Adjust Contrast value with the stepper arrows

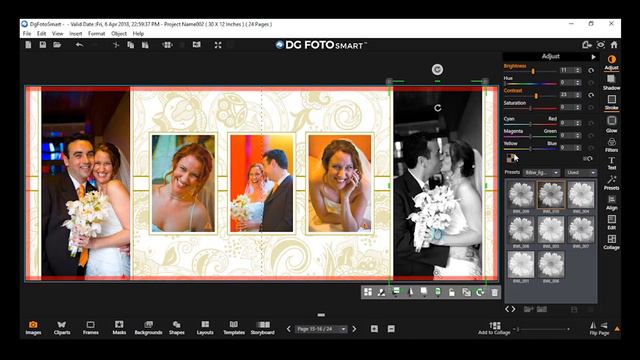[x=578, y=95]
